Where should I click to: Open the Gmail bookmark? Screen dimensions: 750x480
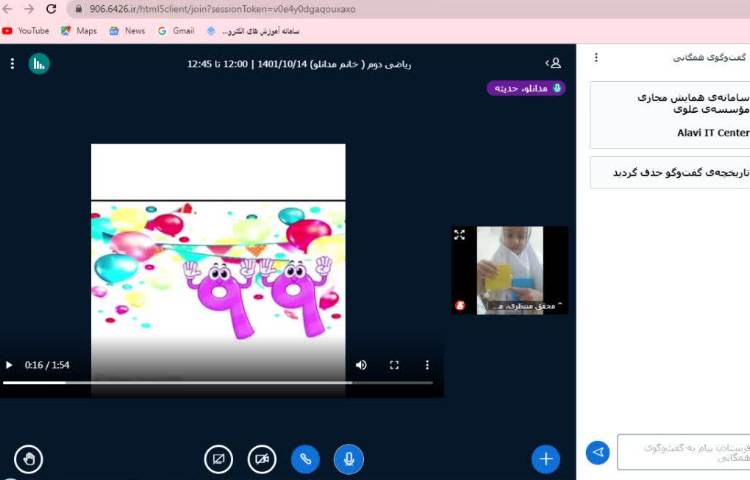click(x=175, y=31)
